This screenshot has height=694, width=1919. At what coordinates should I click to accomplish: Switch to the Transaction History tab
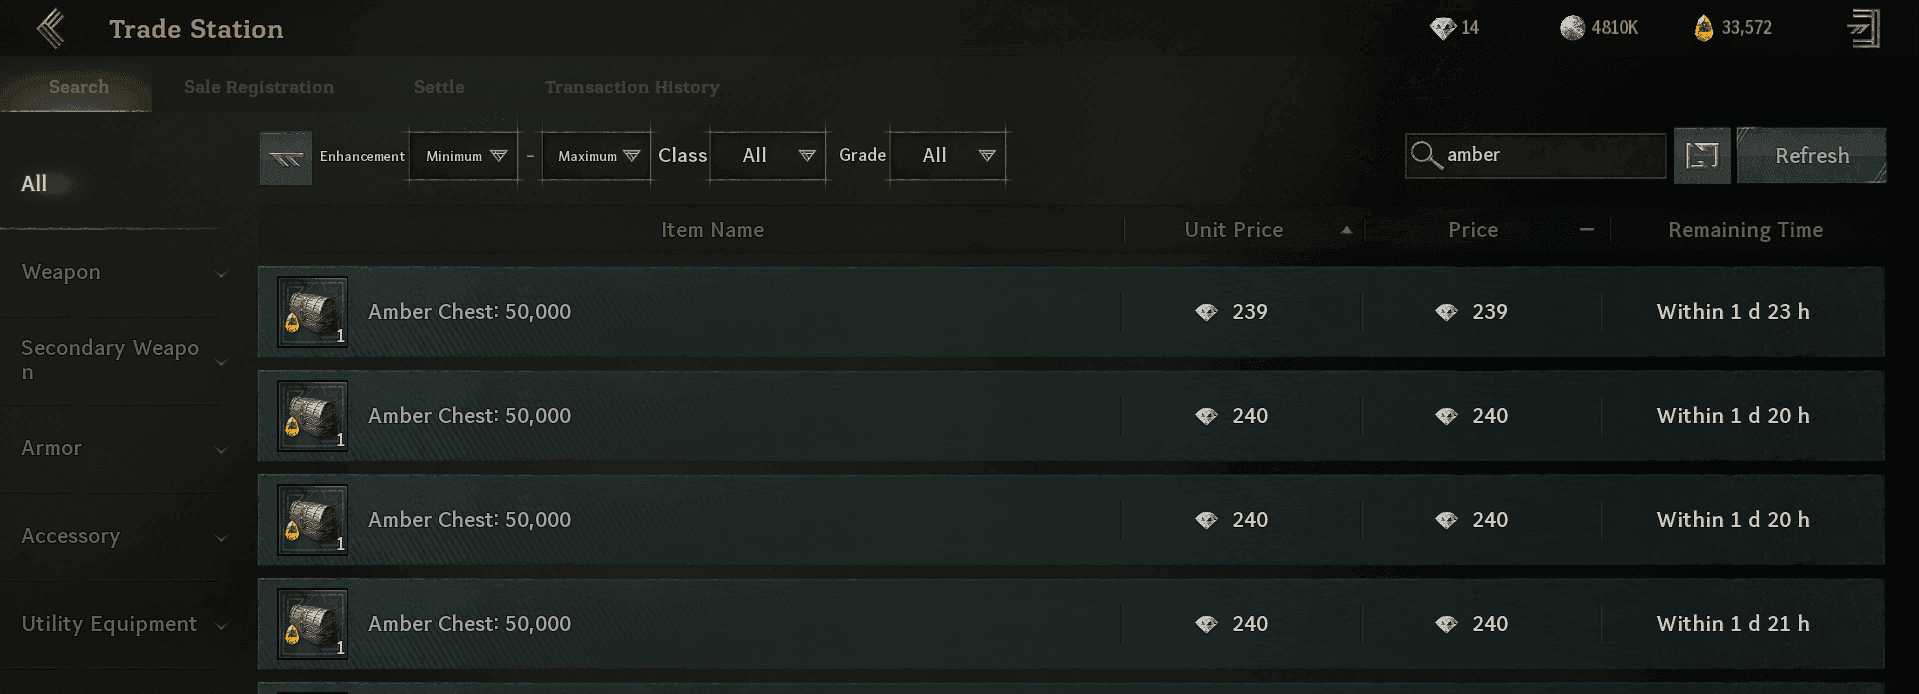631,87
